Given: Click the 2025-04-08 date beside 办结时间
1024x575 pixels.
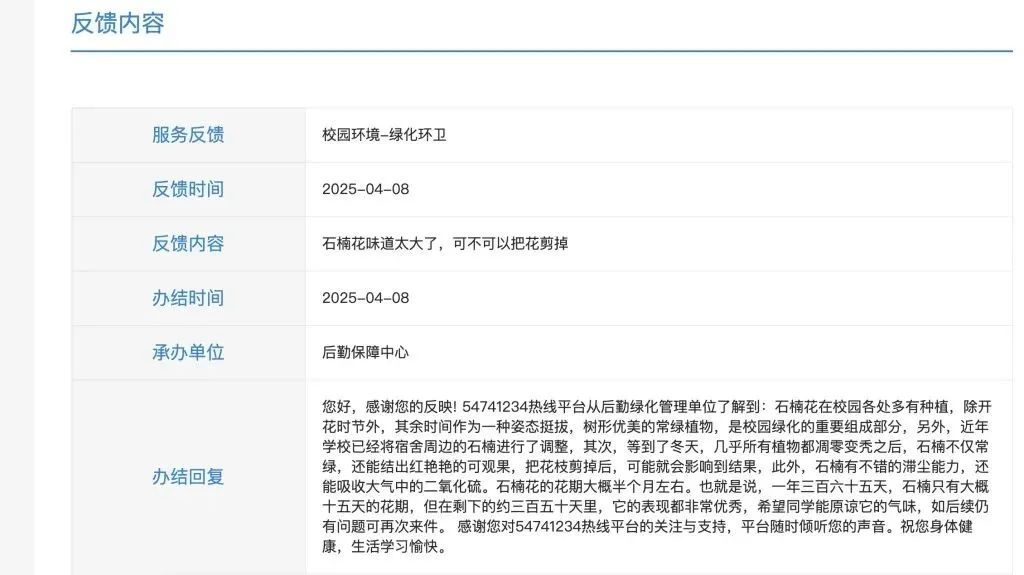Looking at the screenshot, I should pyautogui.click(x=366, y=298).
